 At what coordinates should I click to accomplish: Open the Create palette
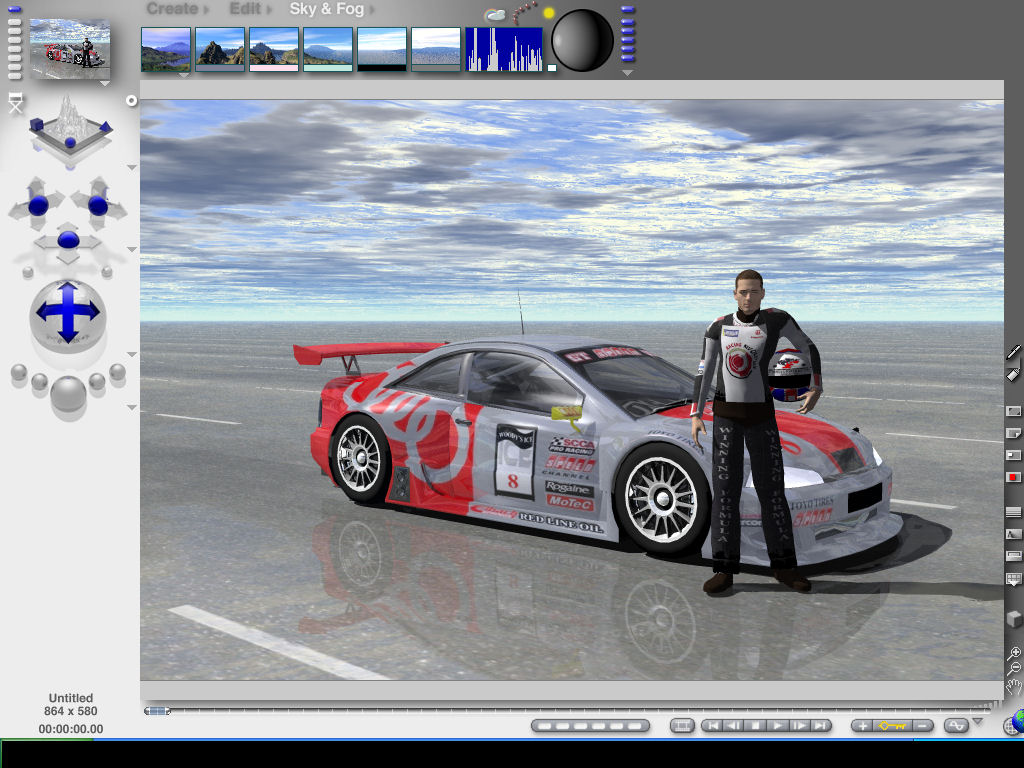[172, 8]
